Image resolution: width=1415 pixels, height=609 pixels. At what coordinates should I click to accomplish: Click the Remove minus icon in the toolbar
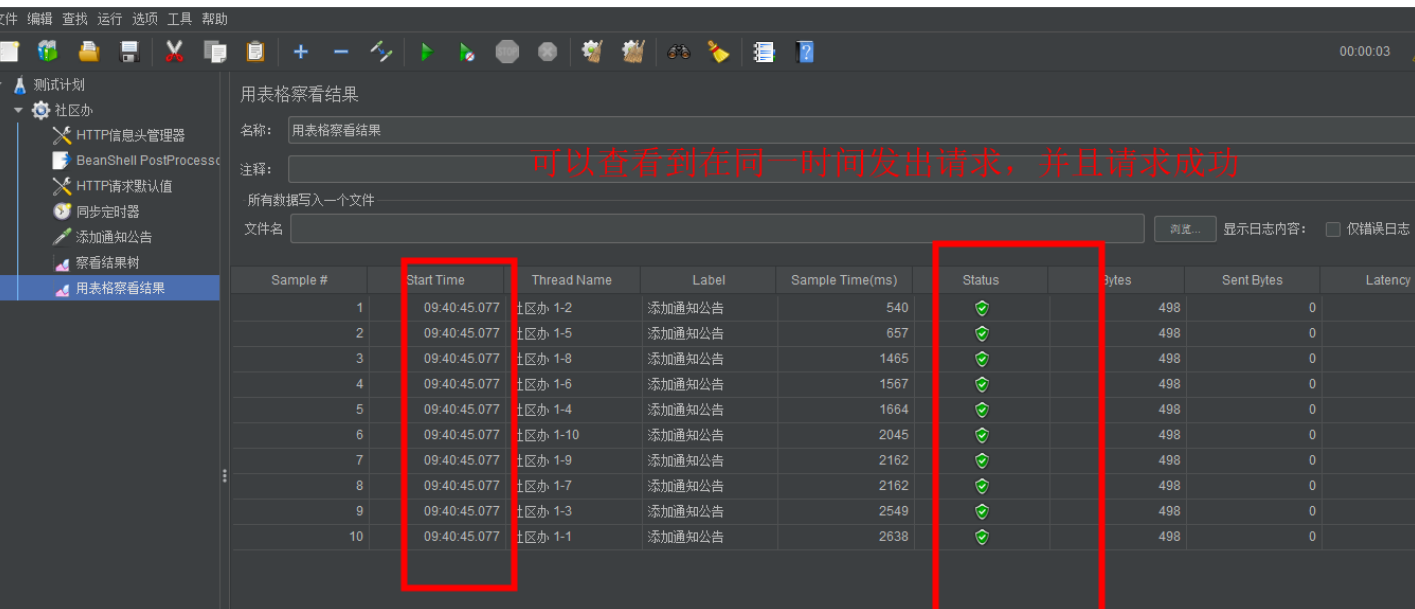click(341, 51)
